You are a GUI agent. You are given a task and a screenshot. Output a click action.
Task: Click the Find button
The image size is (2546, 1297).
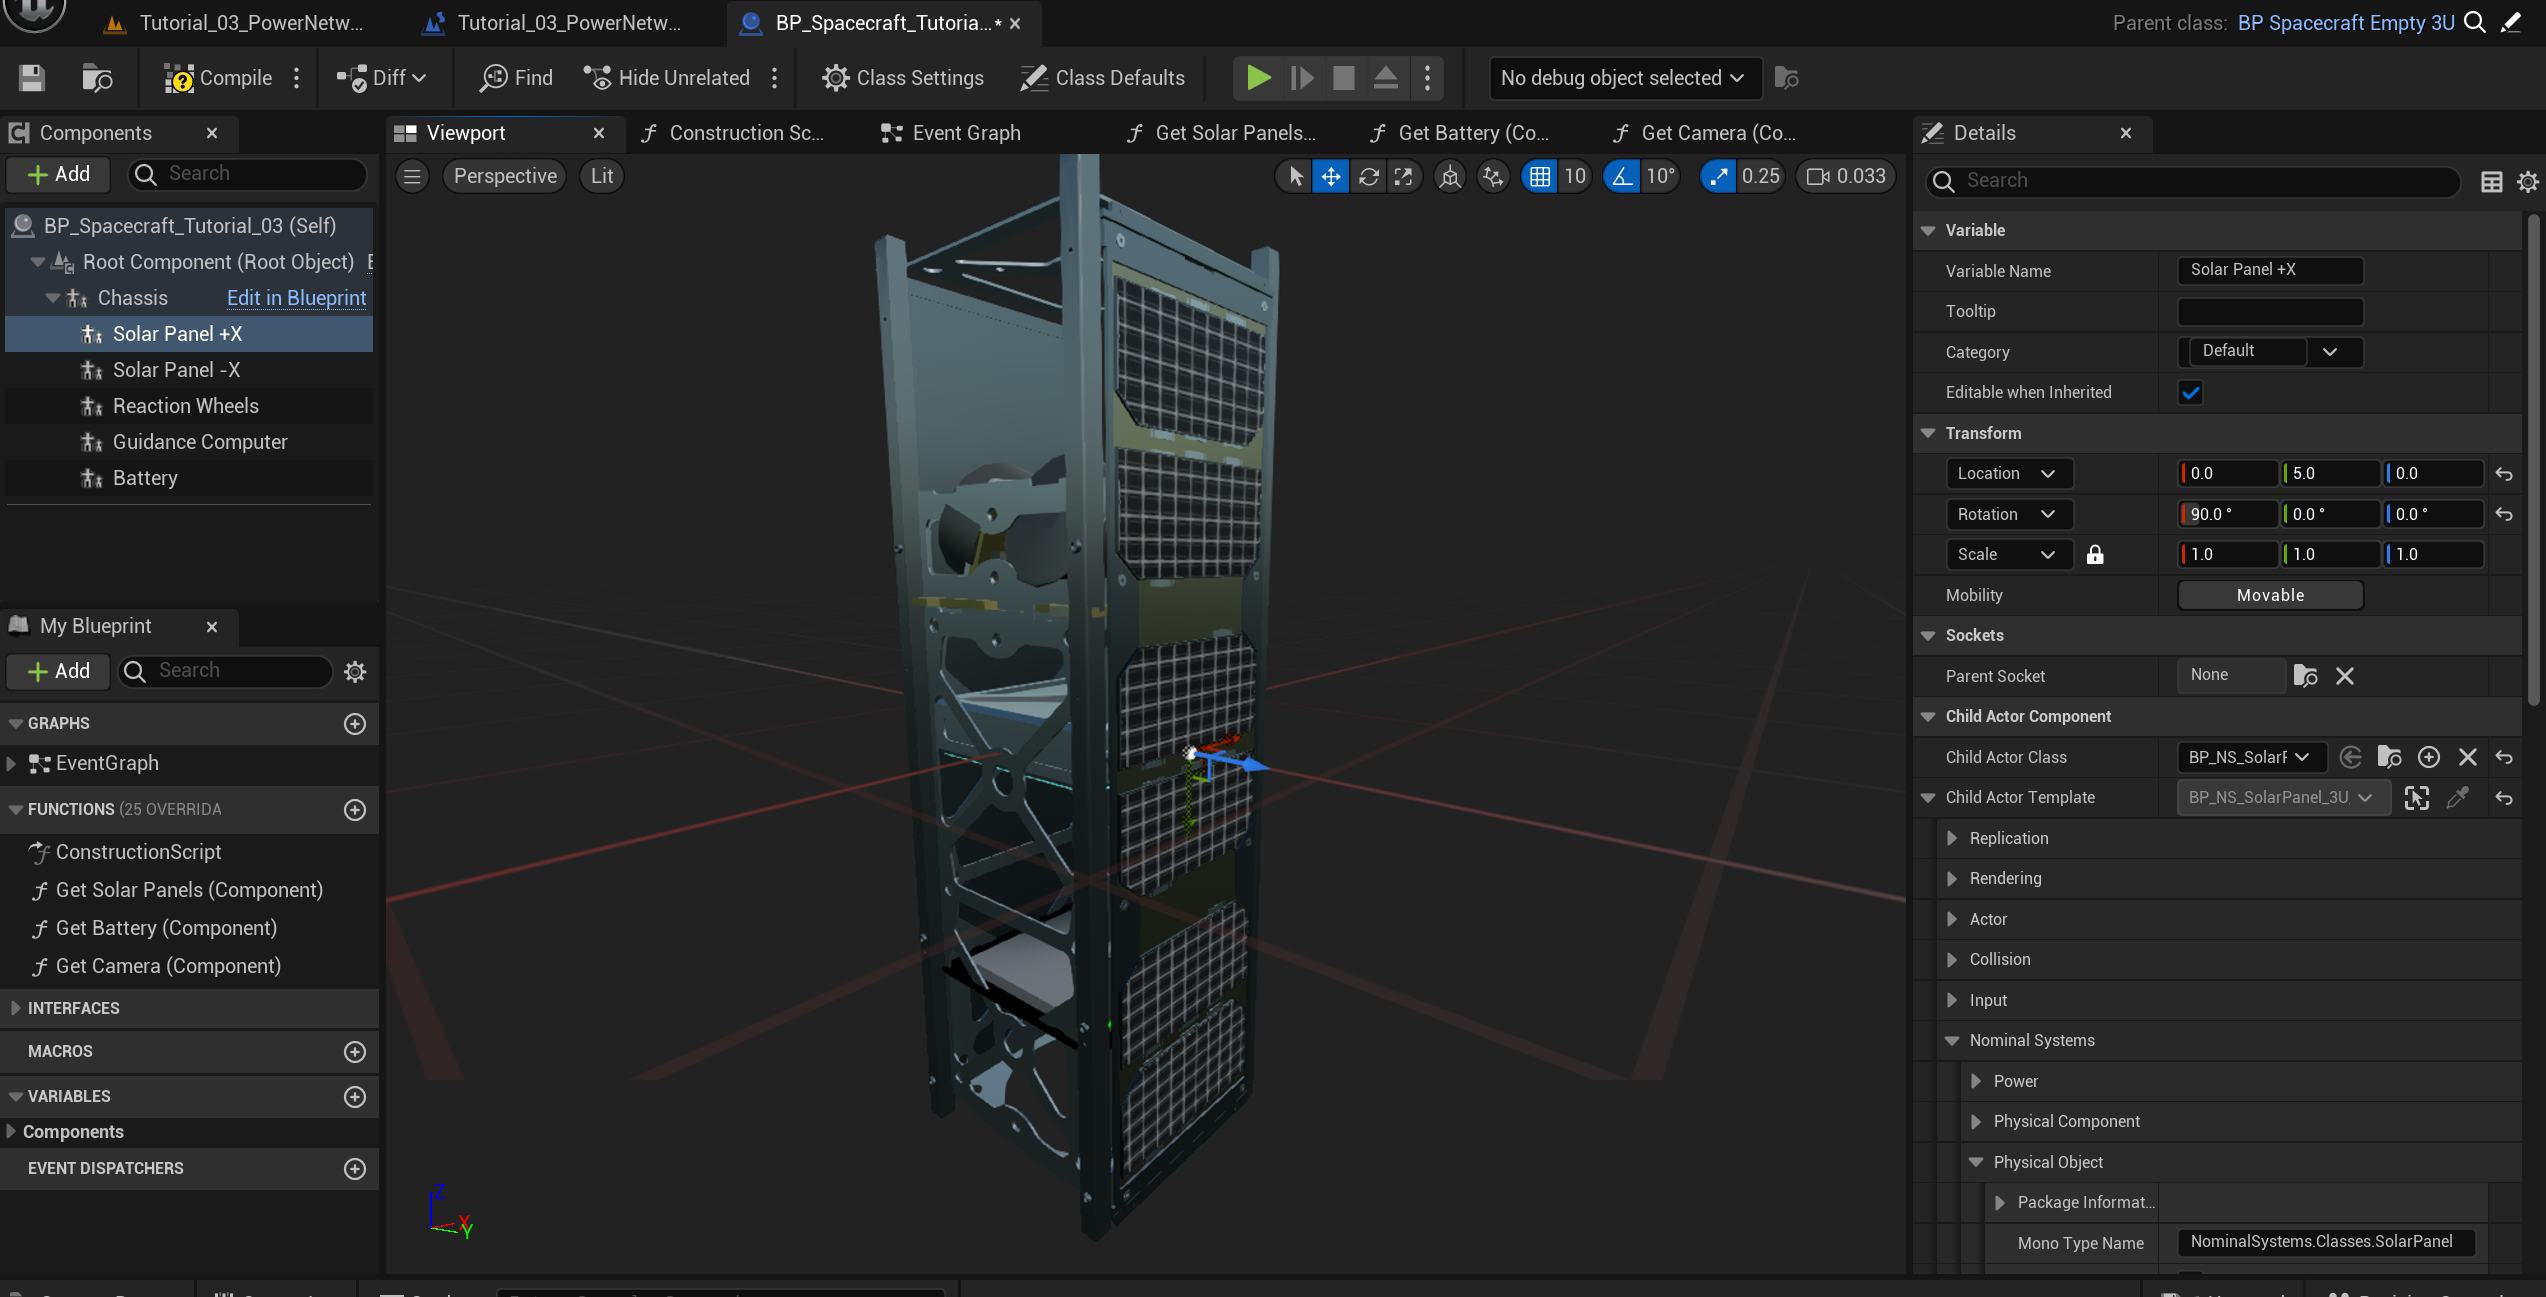tap(516, 78)
